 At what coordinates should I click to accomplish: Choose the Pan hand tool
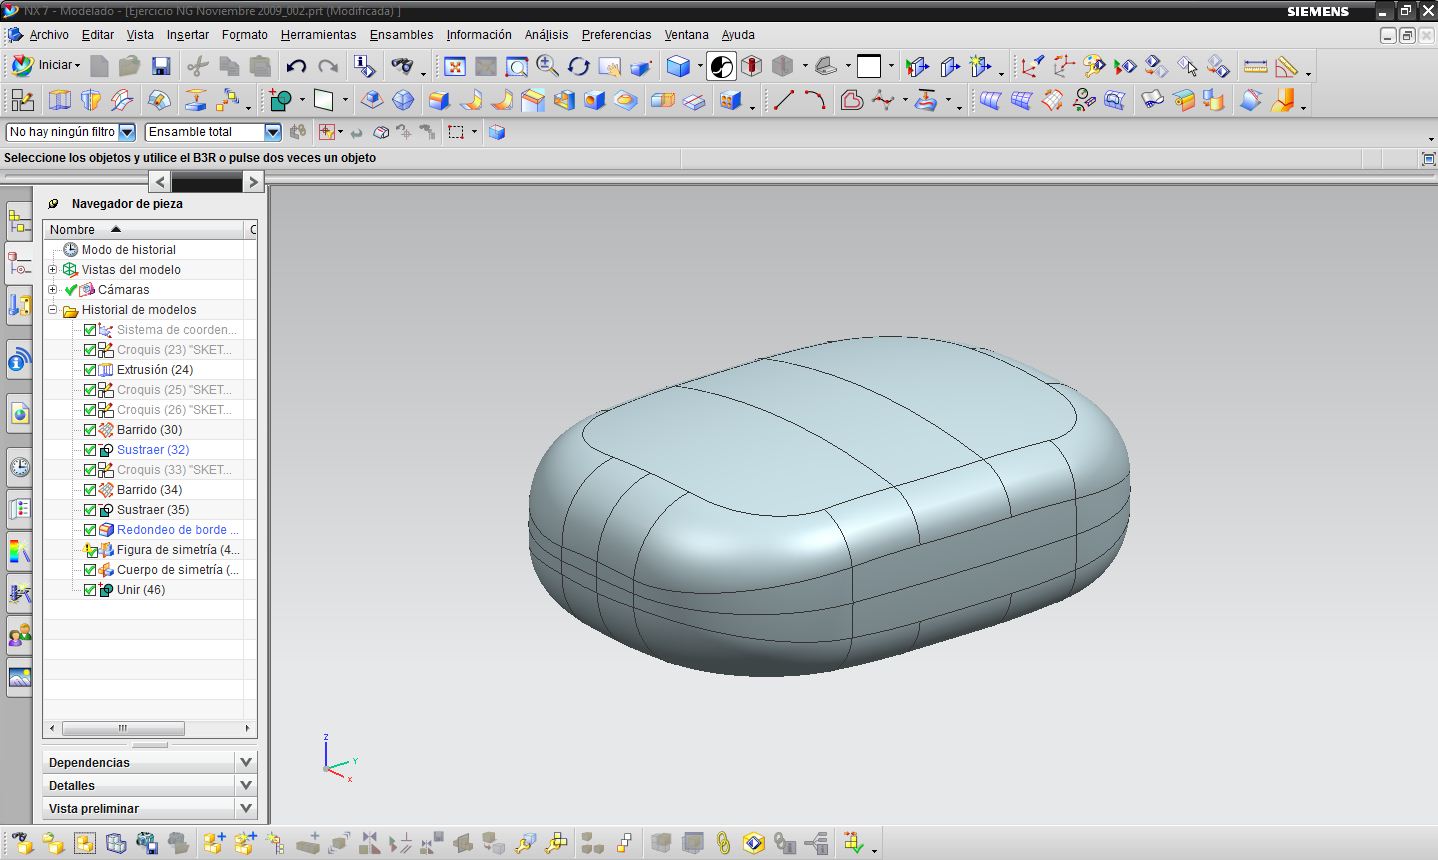pyautogui.click(x=610, y=67)
